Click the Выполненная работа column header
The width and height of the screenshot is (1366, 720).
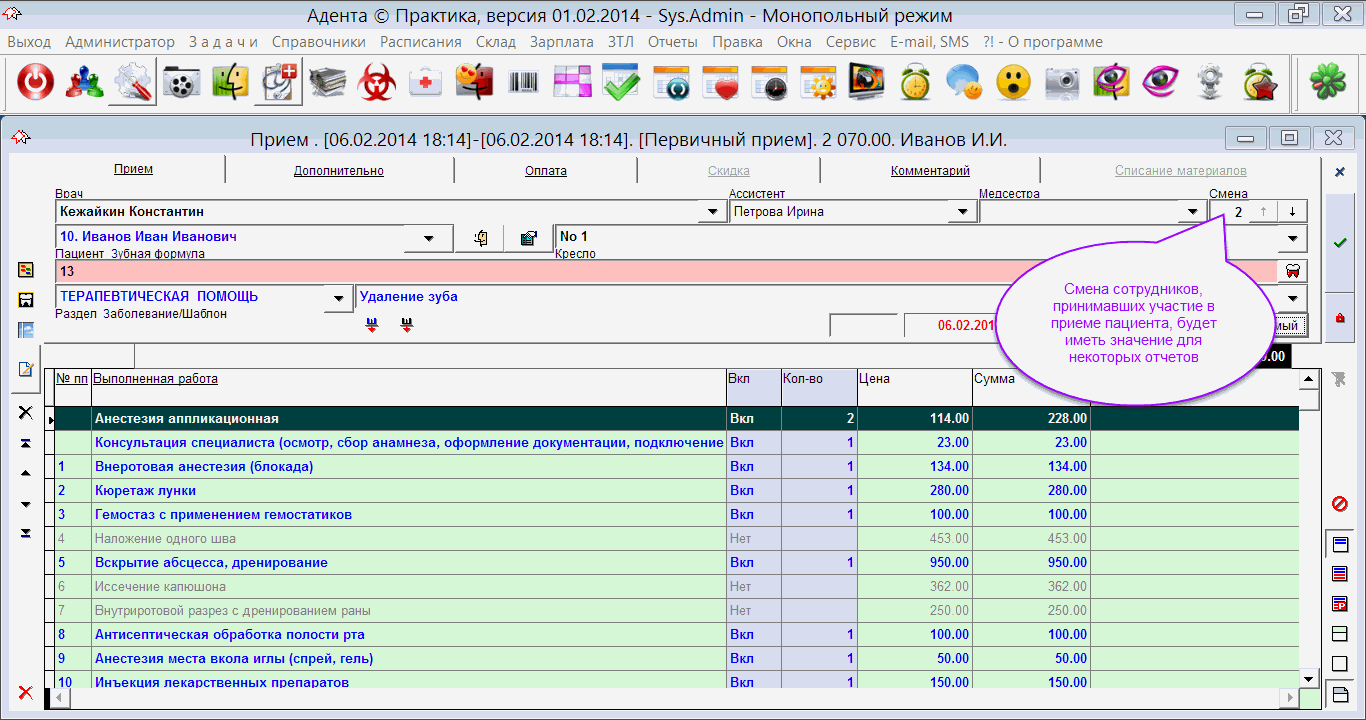coord(155,379)
